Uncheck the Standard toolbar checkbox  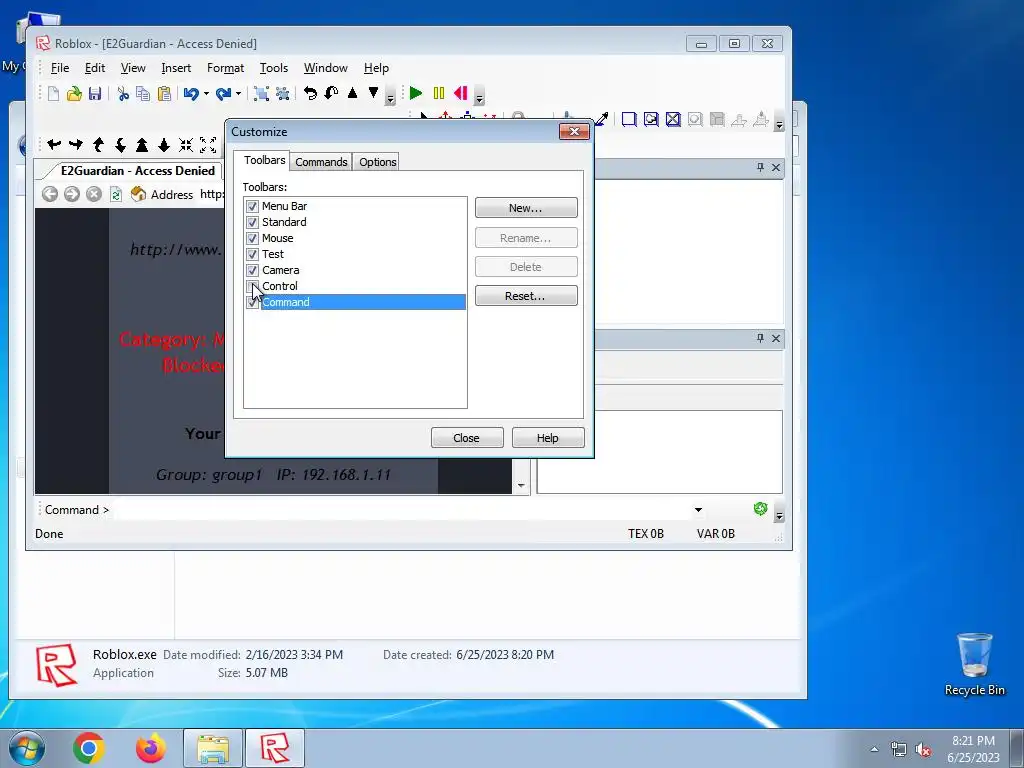point(252,222)
